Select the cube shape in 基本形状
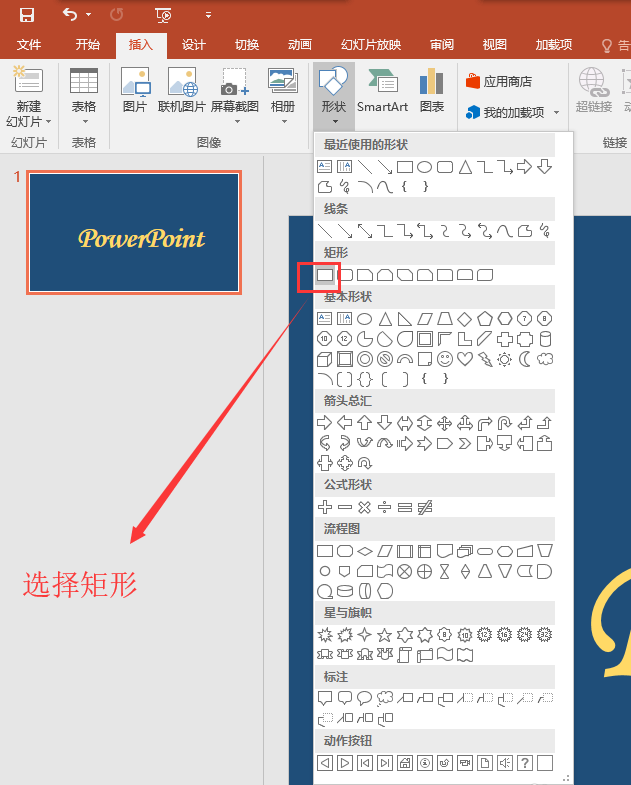 click(x=325, y=359)
